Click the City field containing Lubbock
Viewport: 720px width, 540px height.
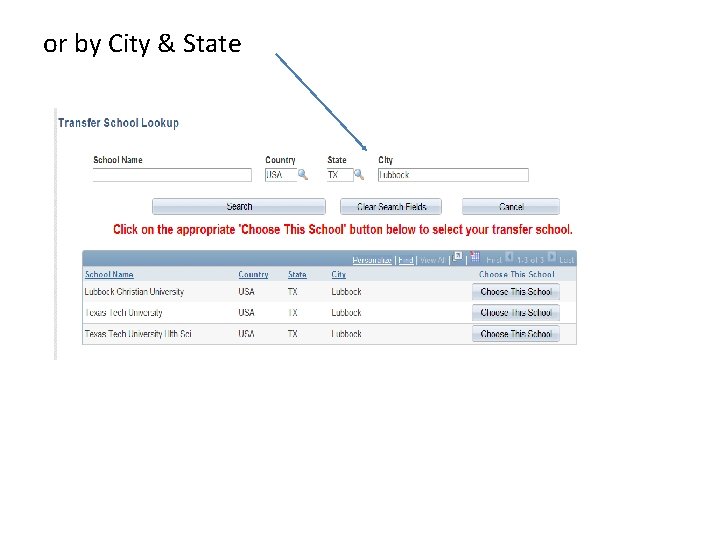[x=453, y=175]
